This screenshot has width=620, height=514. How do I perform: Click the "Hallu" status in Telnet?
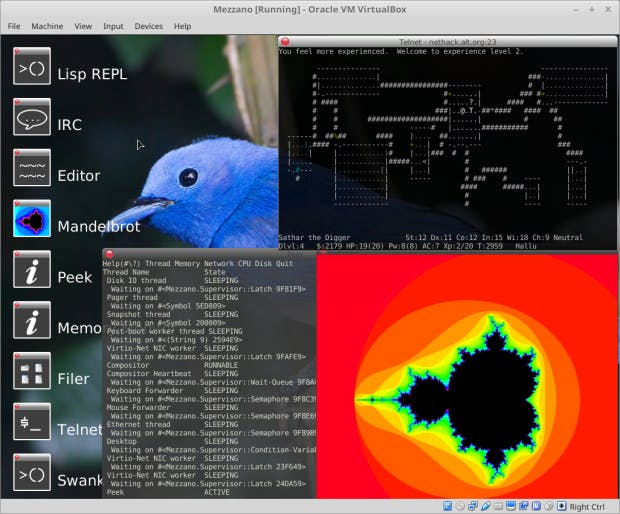pyautogui.click(x=526, y=246)
